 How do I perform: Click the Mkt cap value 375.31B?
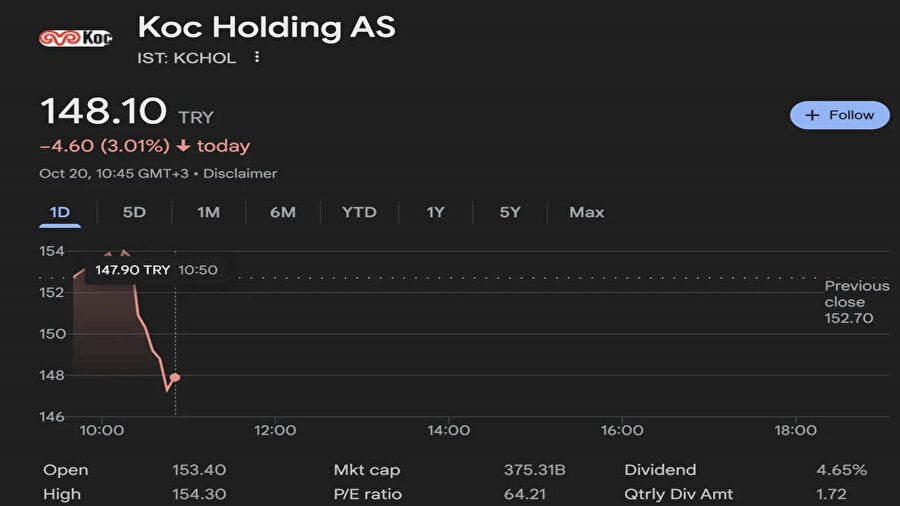535,470
